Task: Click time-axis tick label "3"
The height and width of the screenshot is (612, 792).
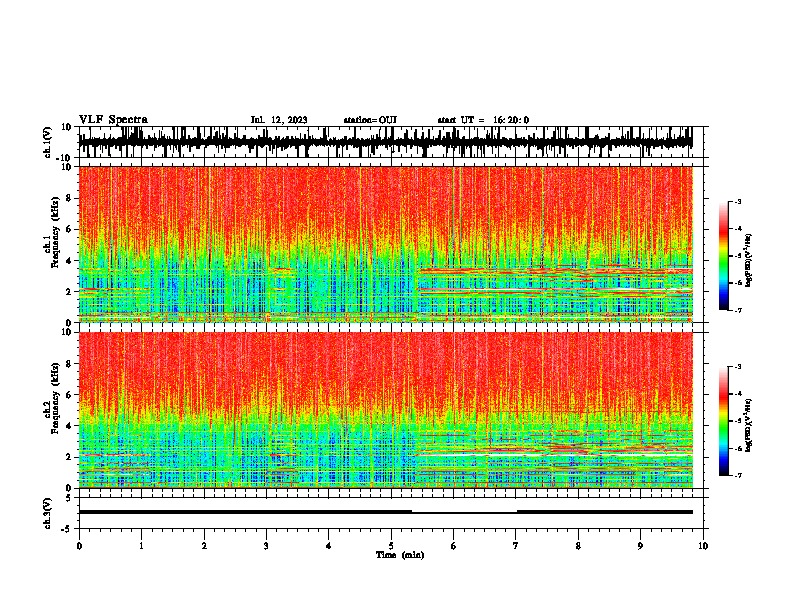Action: [x=266, y=546]
